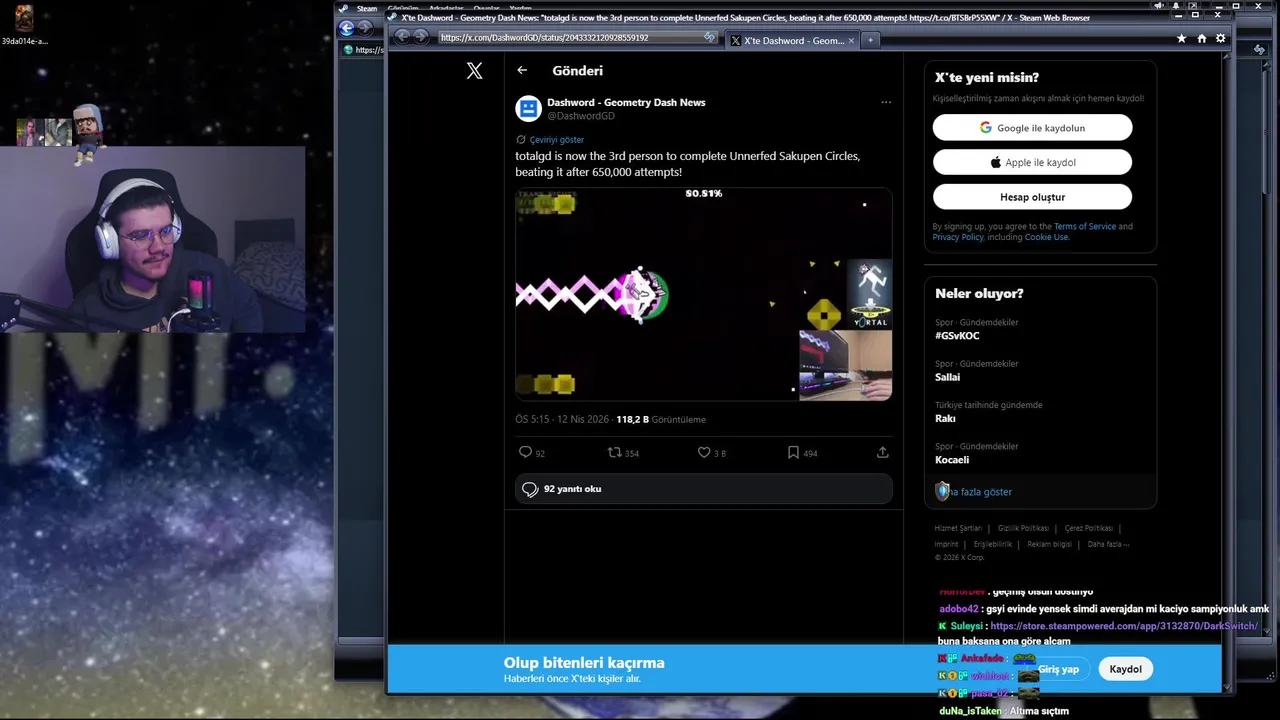Viewport: 1280px width, 720px height.
Task: Open 'Imprint' footer link
Action: coord(946,544)
